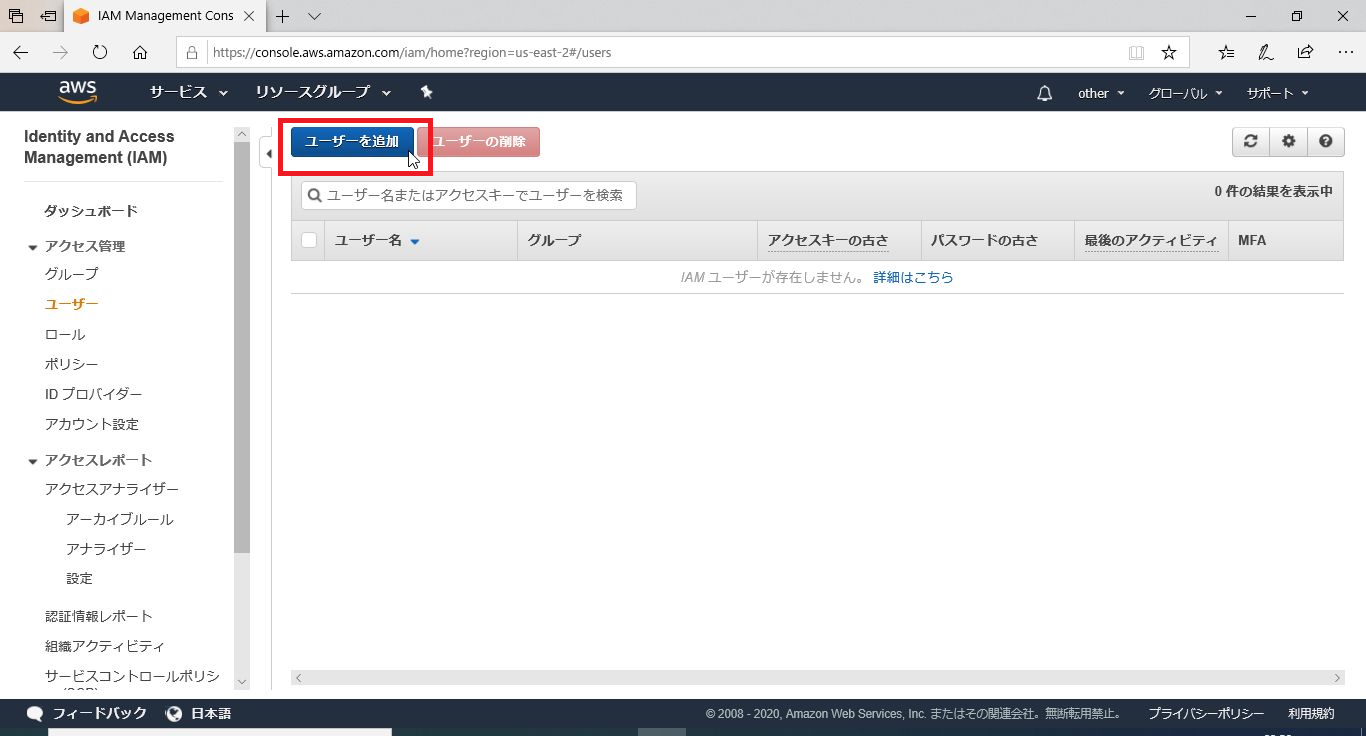Sort by ユーザー名 column arrow

coord(415,241)
